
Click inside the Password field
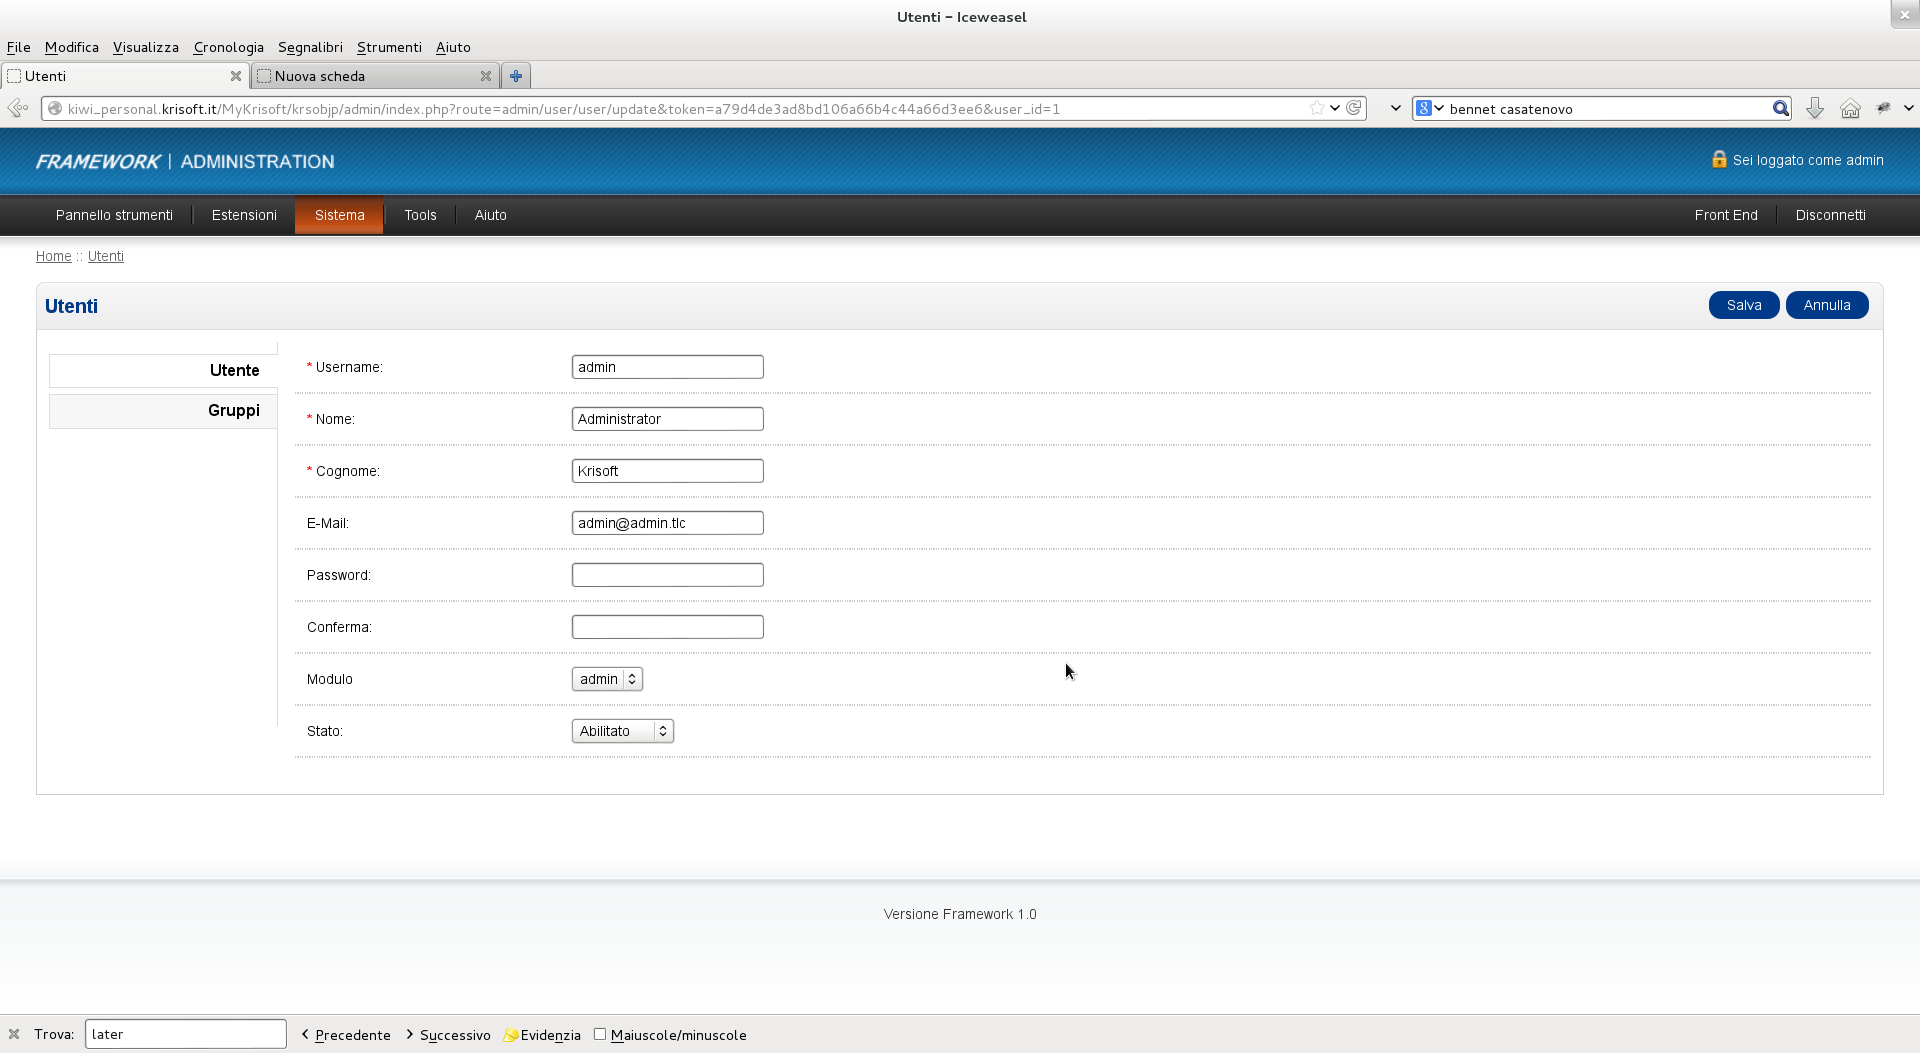[667, 574]
